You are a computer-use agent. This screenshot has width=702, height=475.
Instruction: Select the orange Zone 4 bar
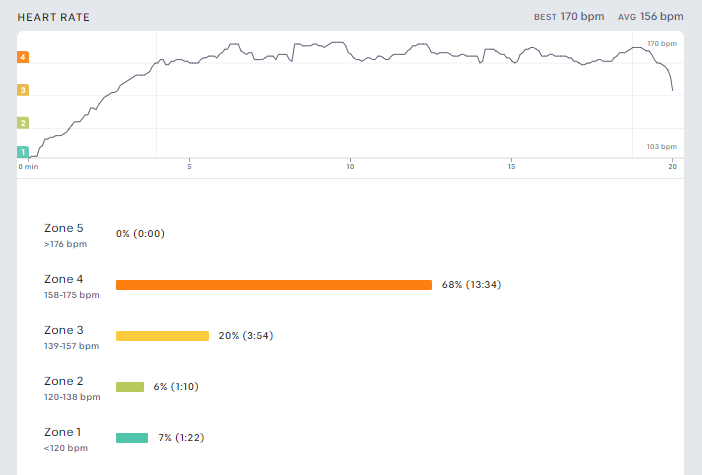(x=274, y=285)
